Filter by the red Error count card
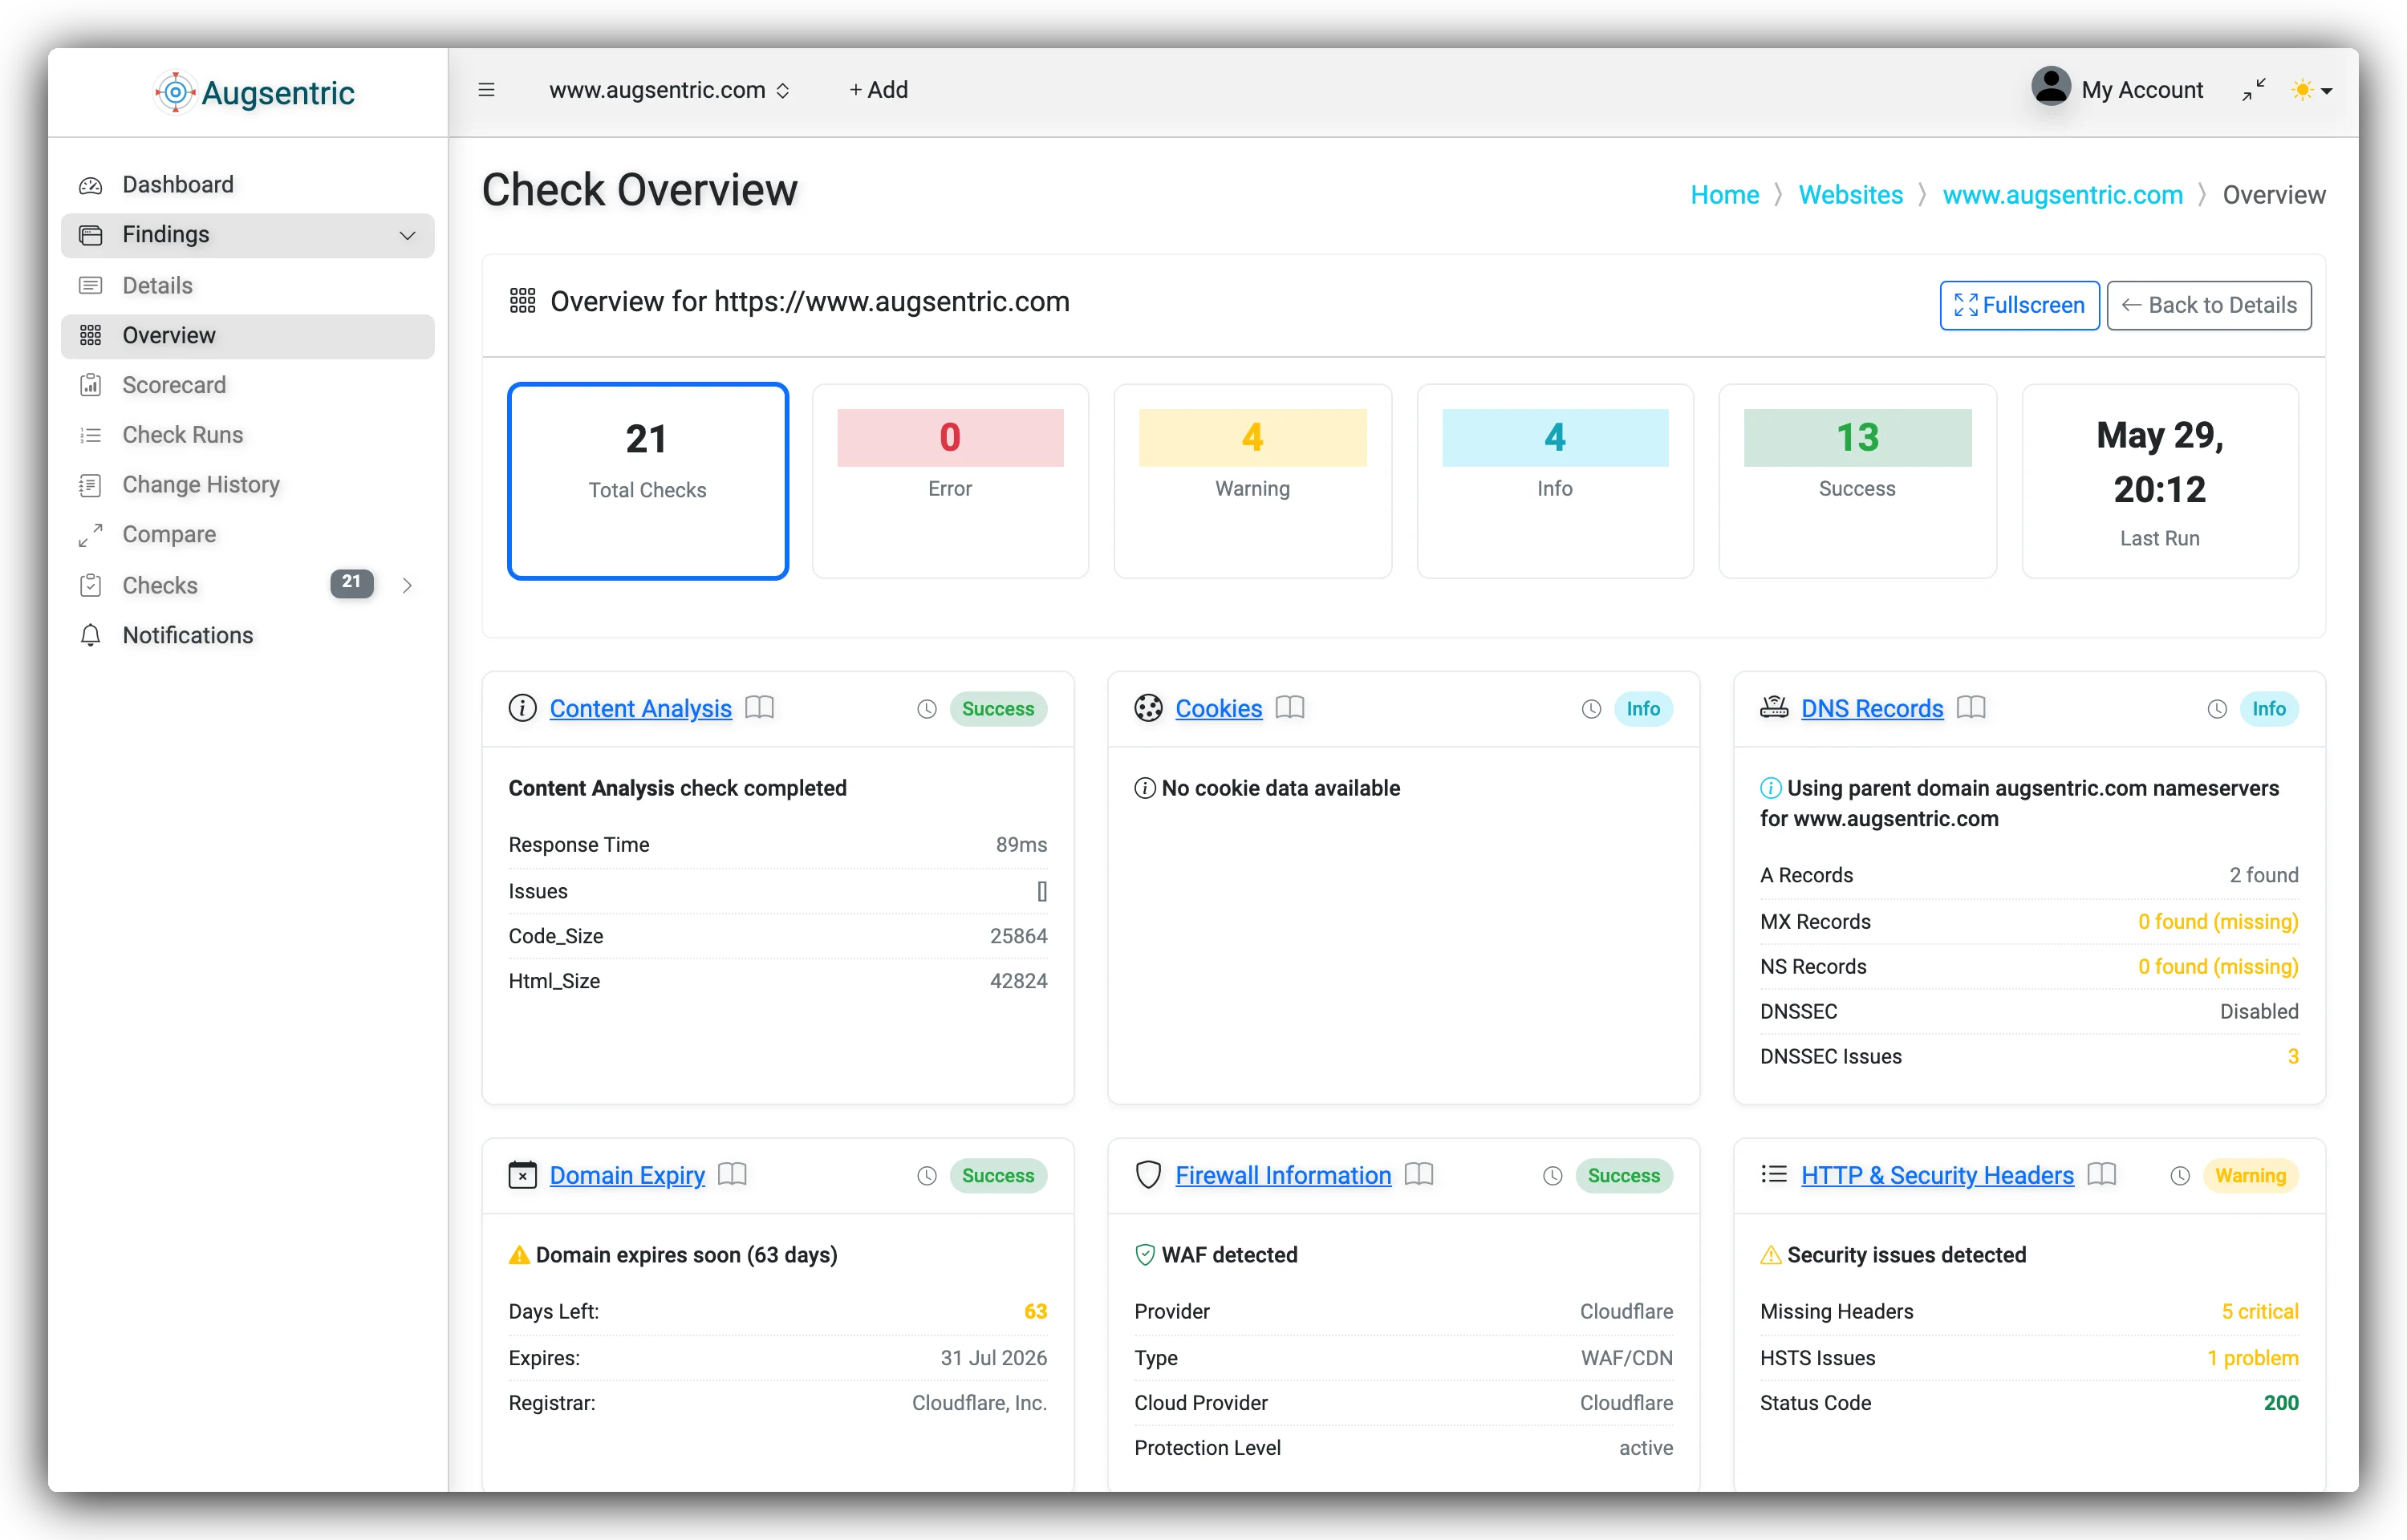This screenshot has width=2407, height=1540. point(950,481)
